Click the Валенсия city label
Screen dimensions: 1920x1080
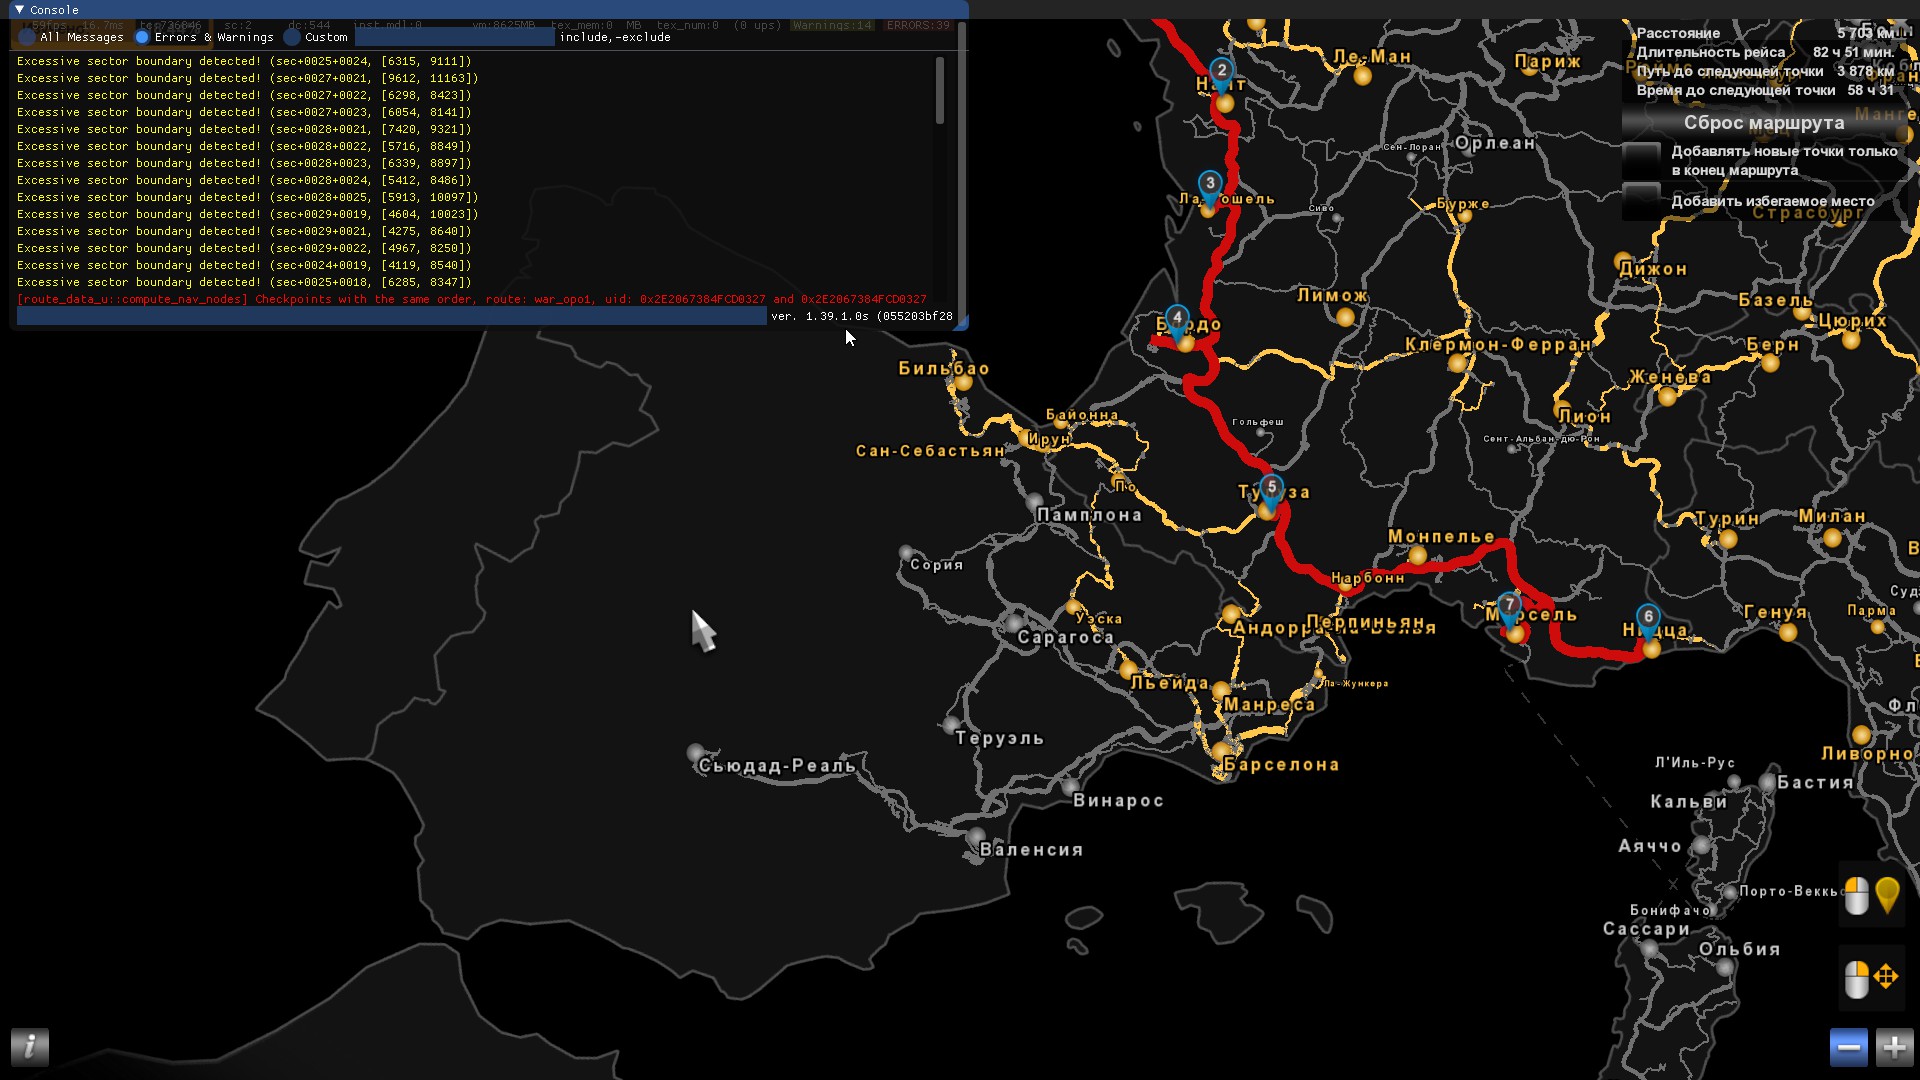1031,850
